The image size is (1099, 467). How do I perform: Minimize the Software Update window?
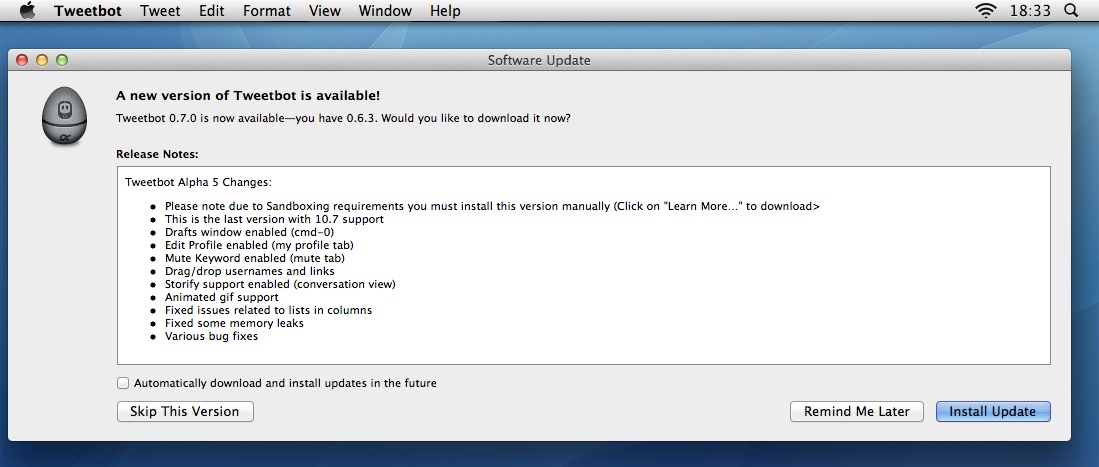click(x=41, y=60)
